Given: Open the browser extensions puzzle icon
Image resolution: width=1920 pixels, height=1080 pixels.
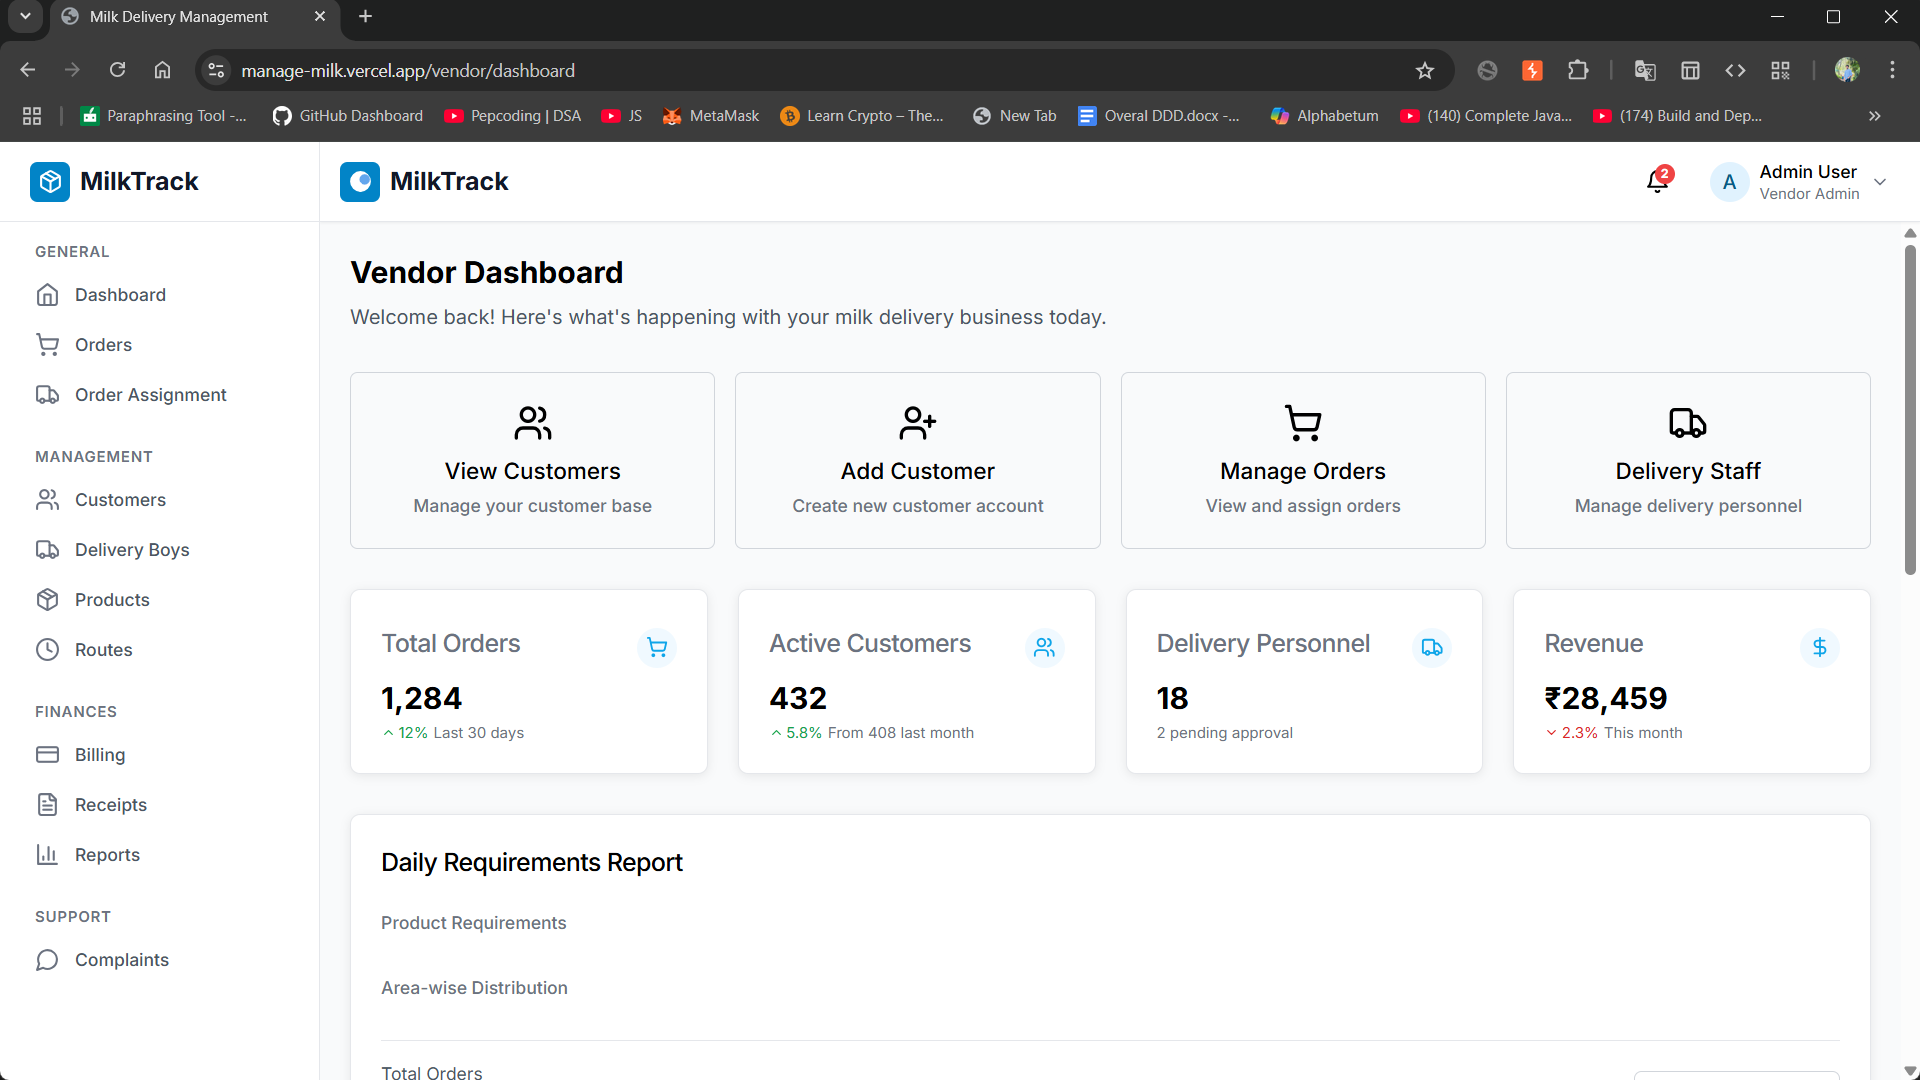Looking at the screenshot, I should pos(1578,71).
